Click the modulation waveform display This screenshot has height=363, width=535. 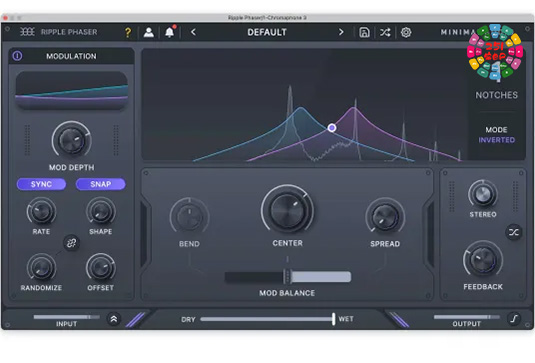pos(72,90)
